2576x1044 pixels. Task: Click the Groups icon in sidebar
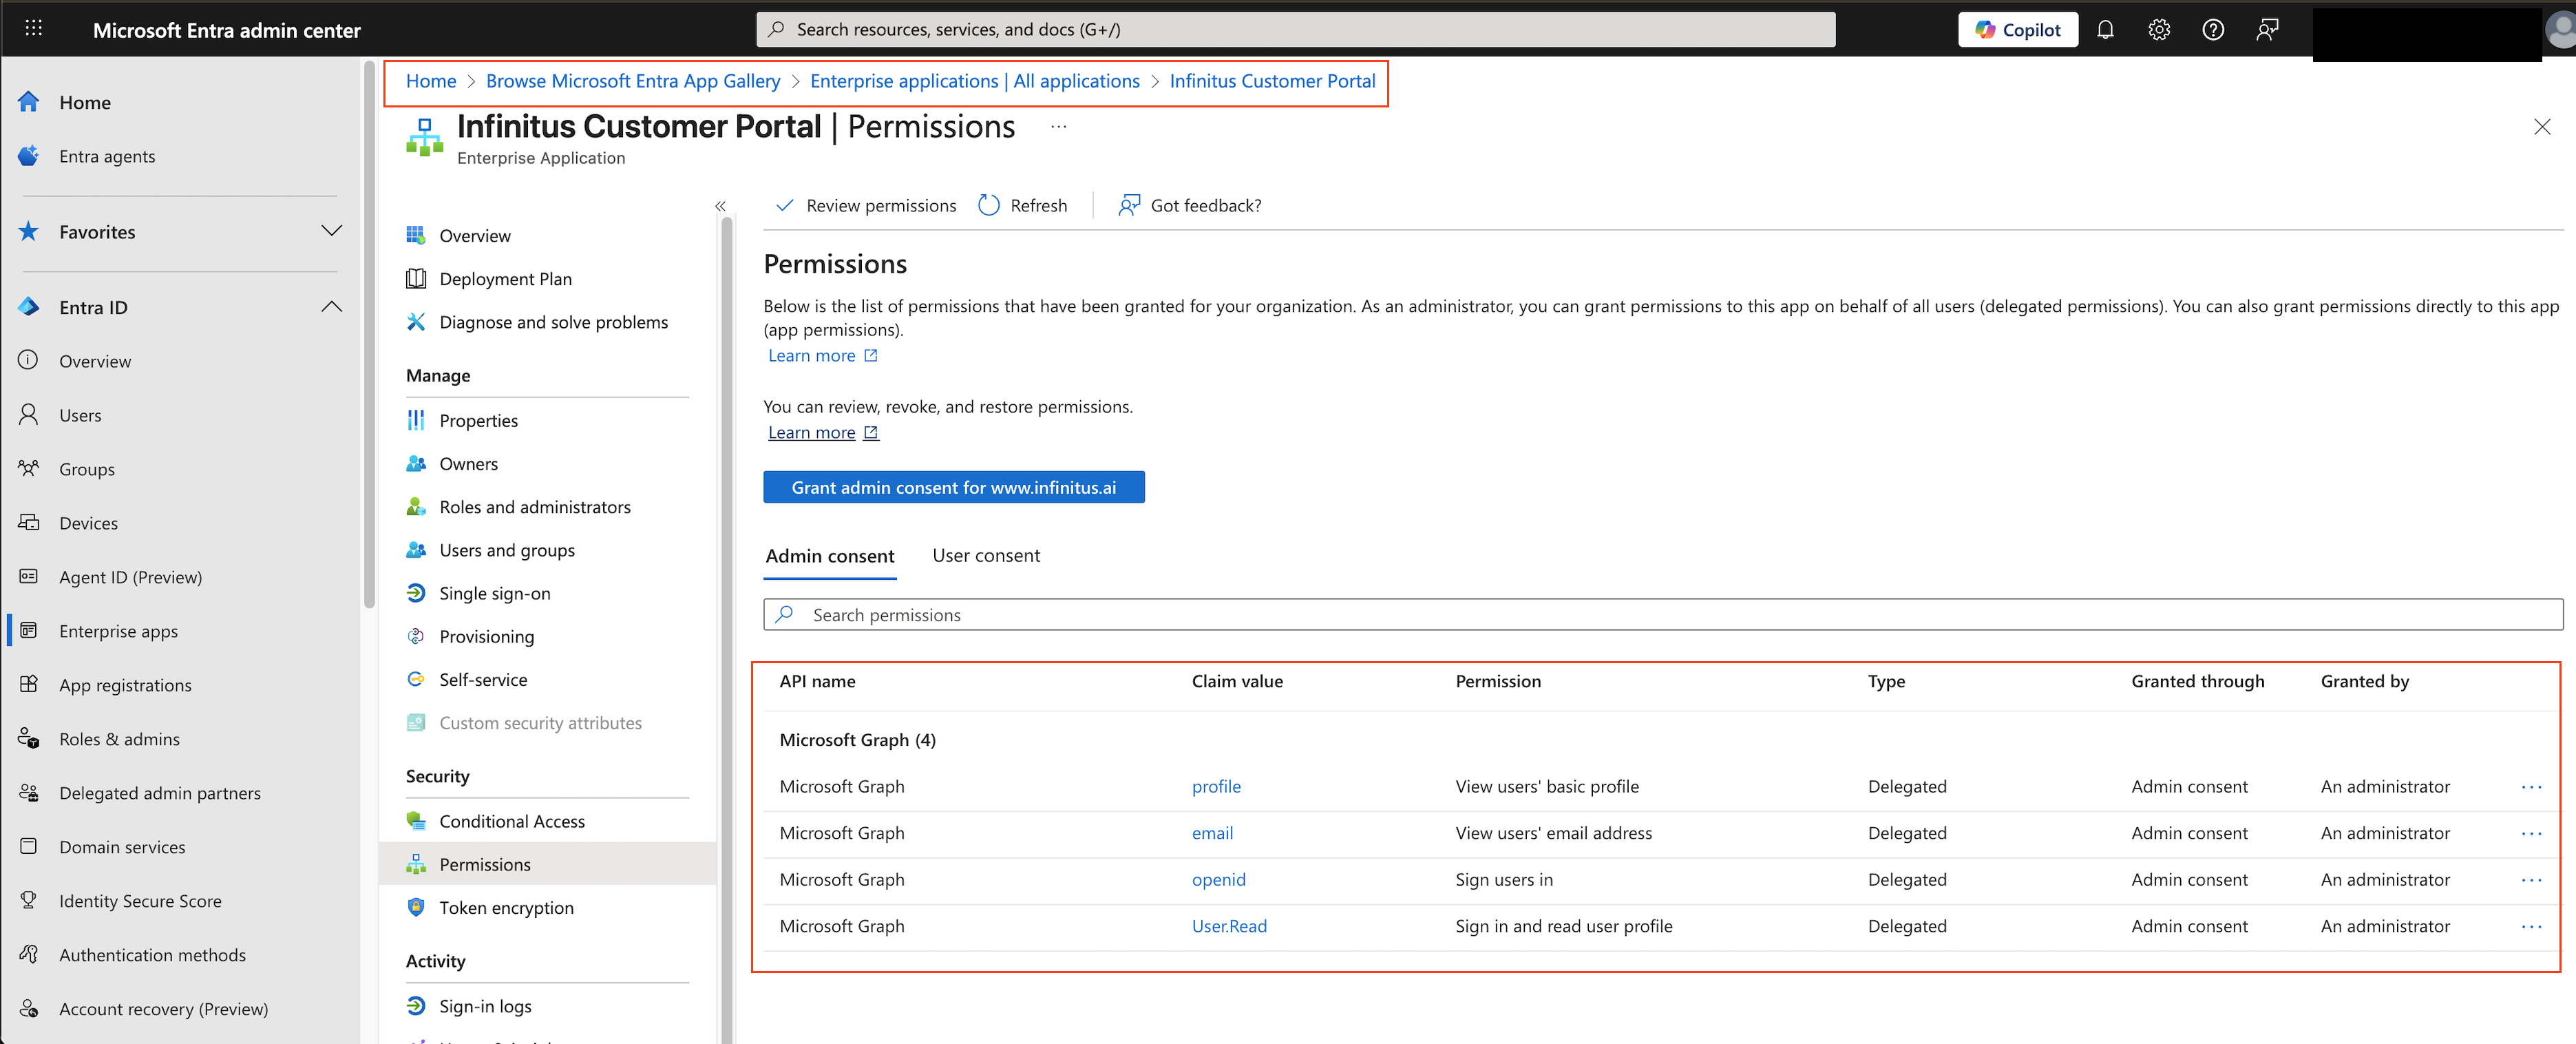click(29, 469)
